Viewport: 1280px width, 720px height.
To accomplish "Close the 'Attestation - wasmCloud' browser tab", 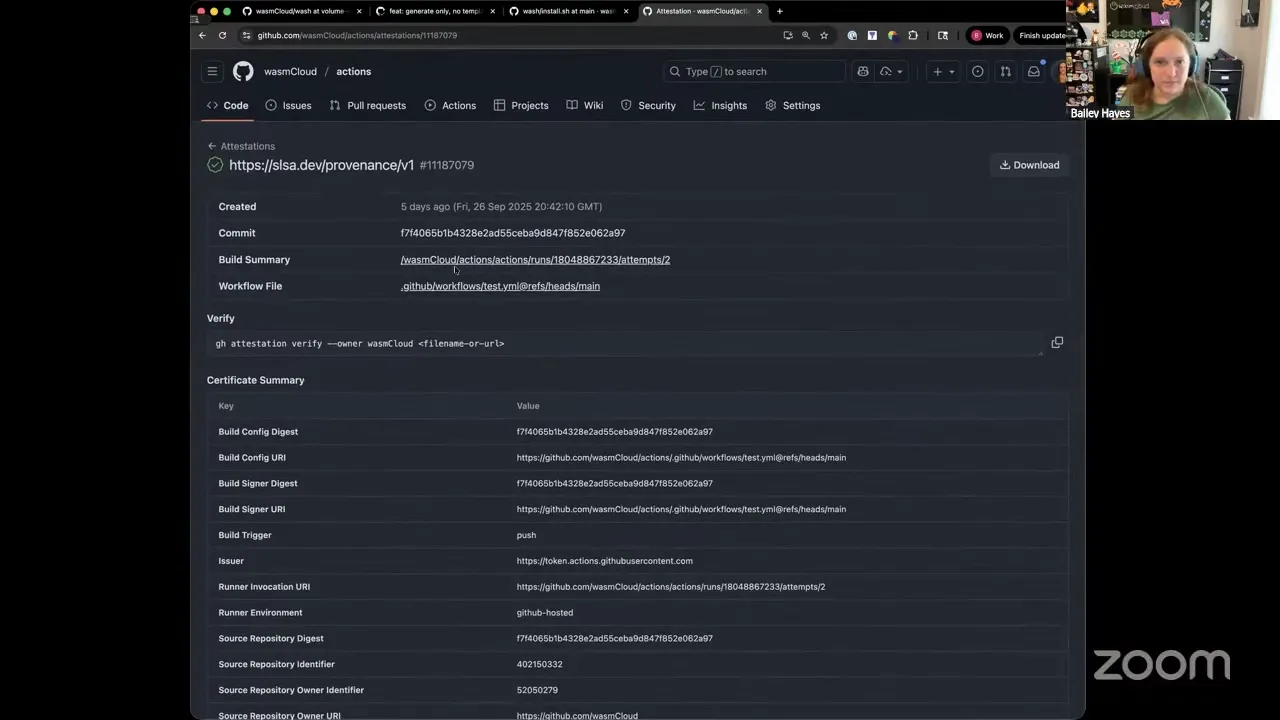I will (760, 11).
